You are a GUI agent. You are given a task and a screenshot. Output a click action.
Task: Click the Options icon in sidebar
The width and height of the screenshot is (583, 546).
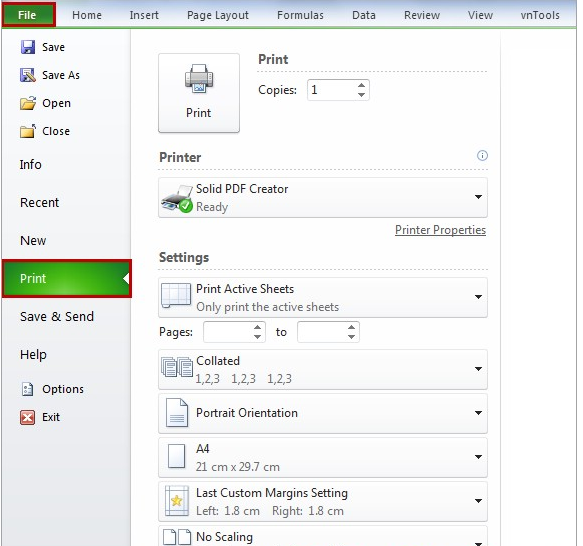coord(28,389)
